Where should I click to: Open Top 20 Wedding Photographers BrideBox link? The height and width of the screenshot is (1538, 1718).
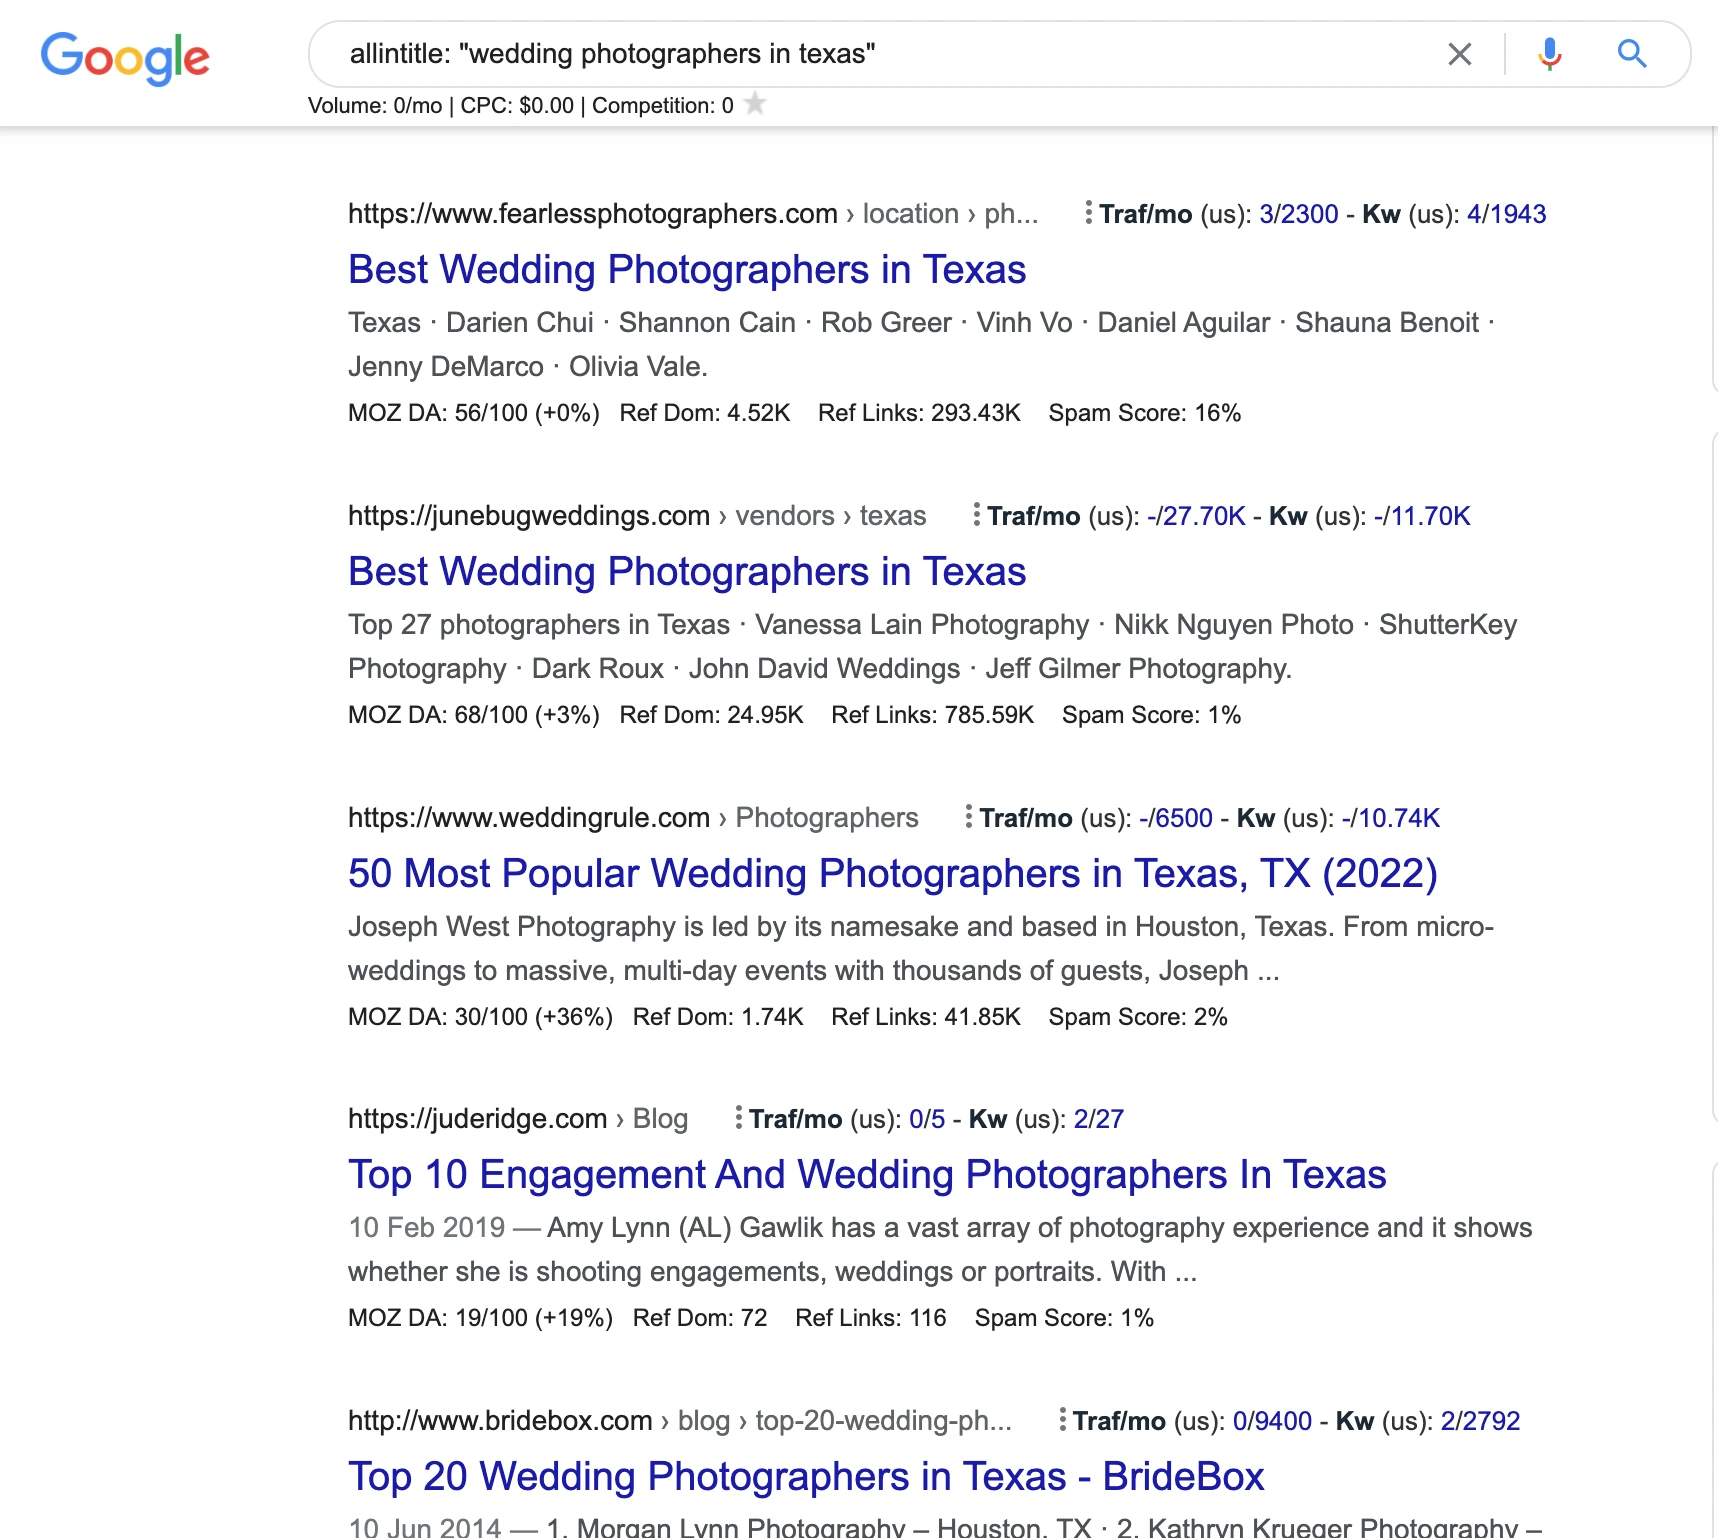click(x=806, y=1477)
